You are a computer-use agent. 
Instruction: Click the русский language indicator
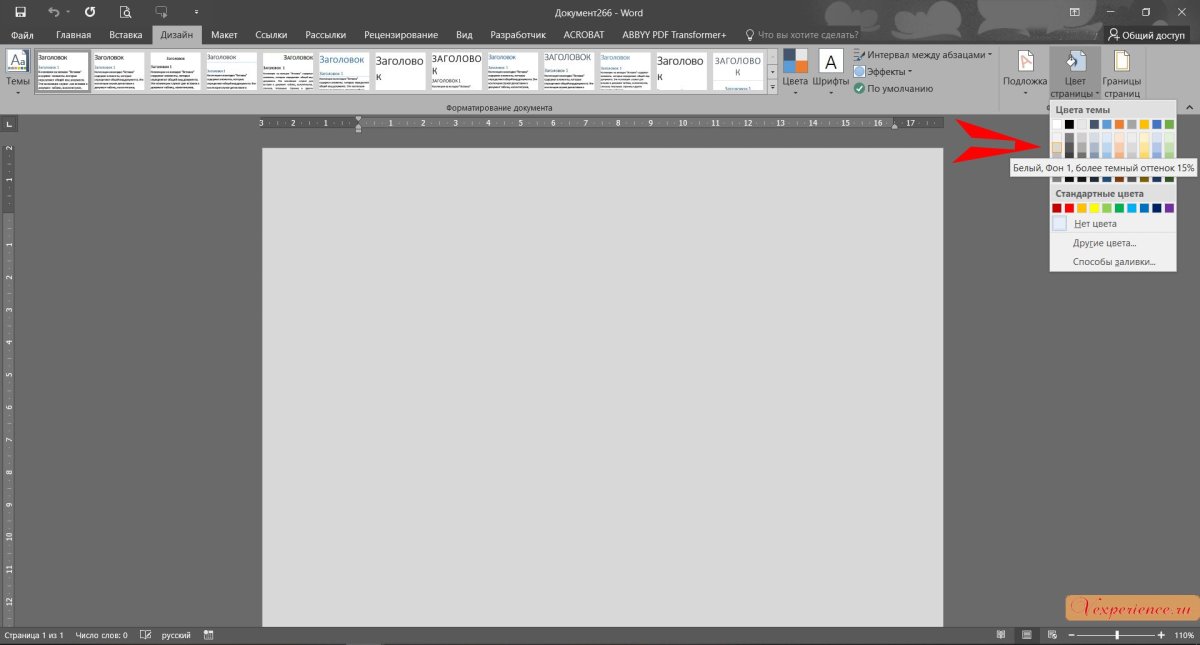(x=176, y=635)
